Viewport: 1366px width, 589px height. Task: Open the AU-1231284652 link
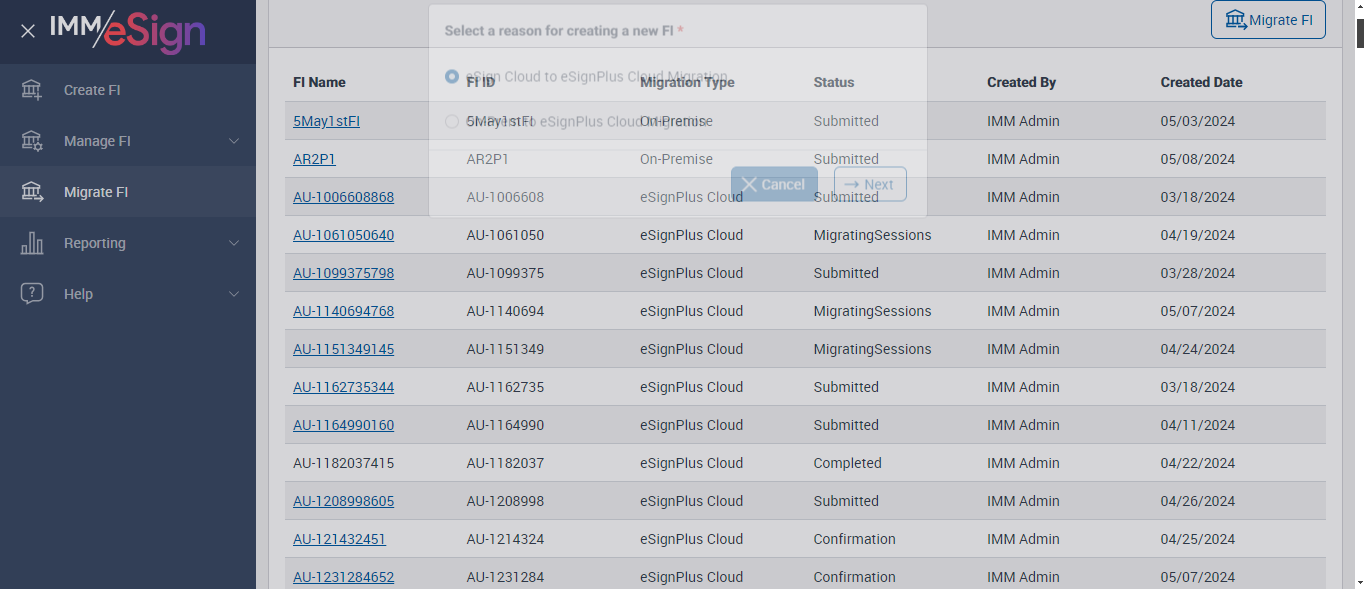tap(343, 577)
